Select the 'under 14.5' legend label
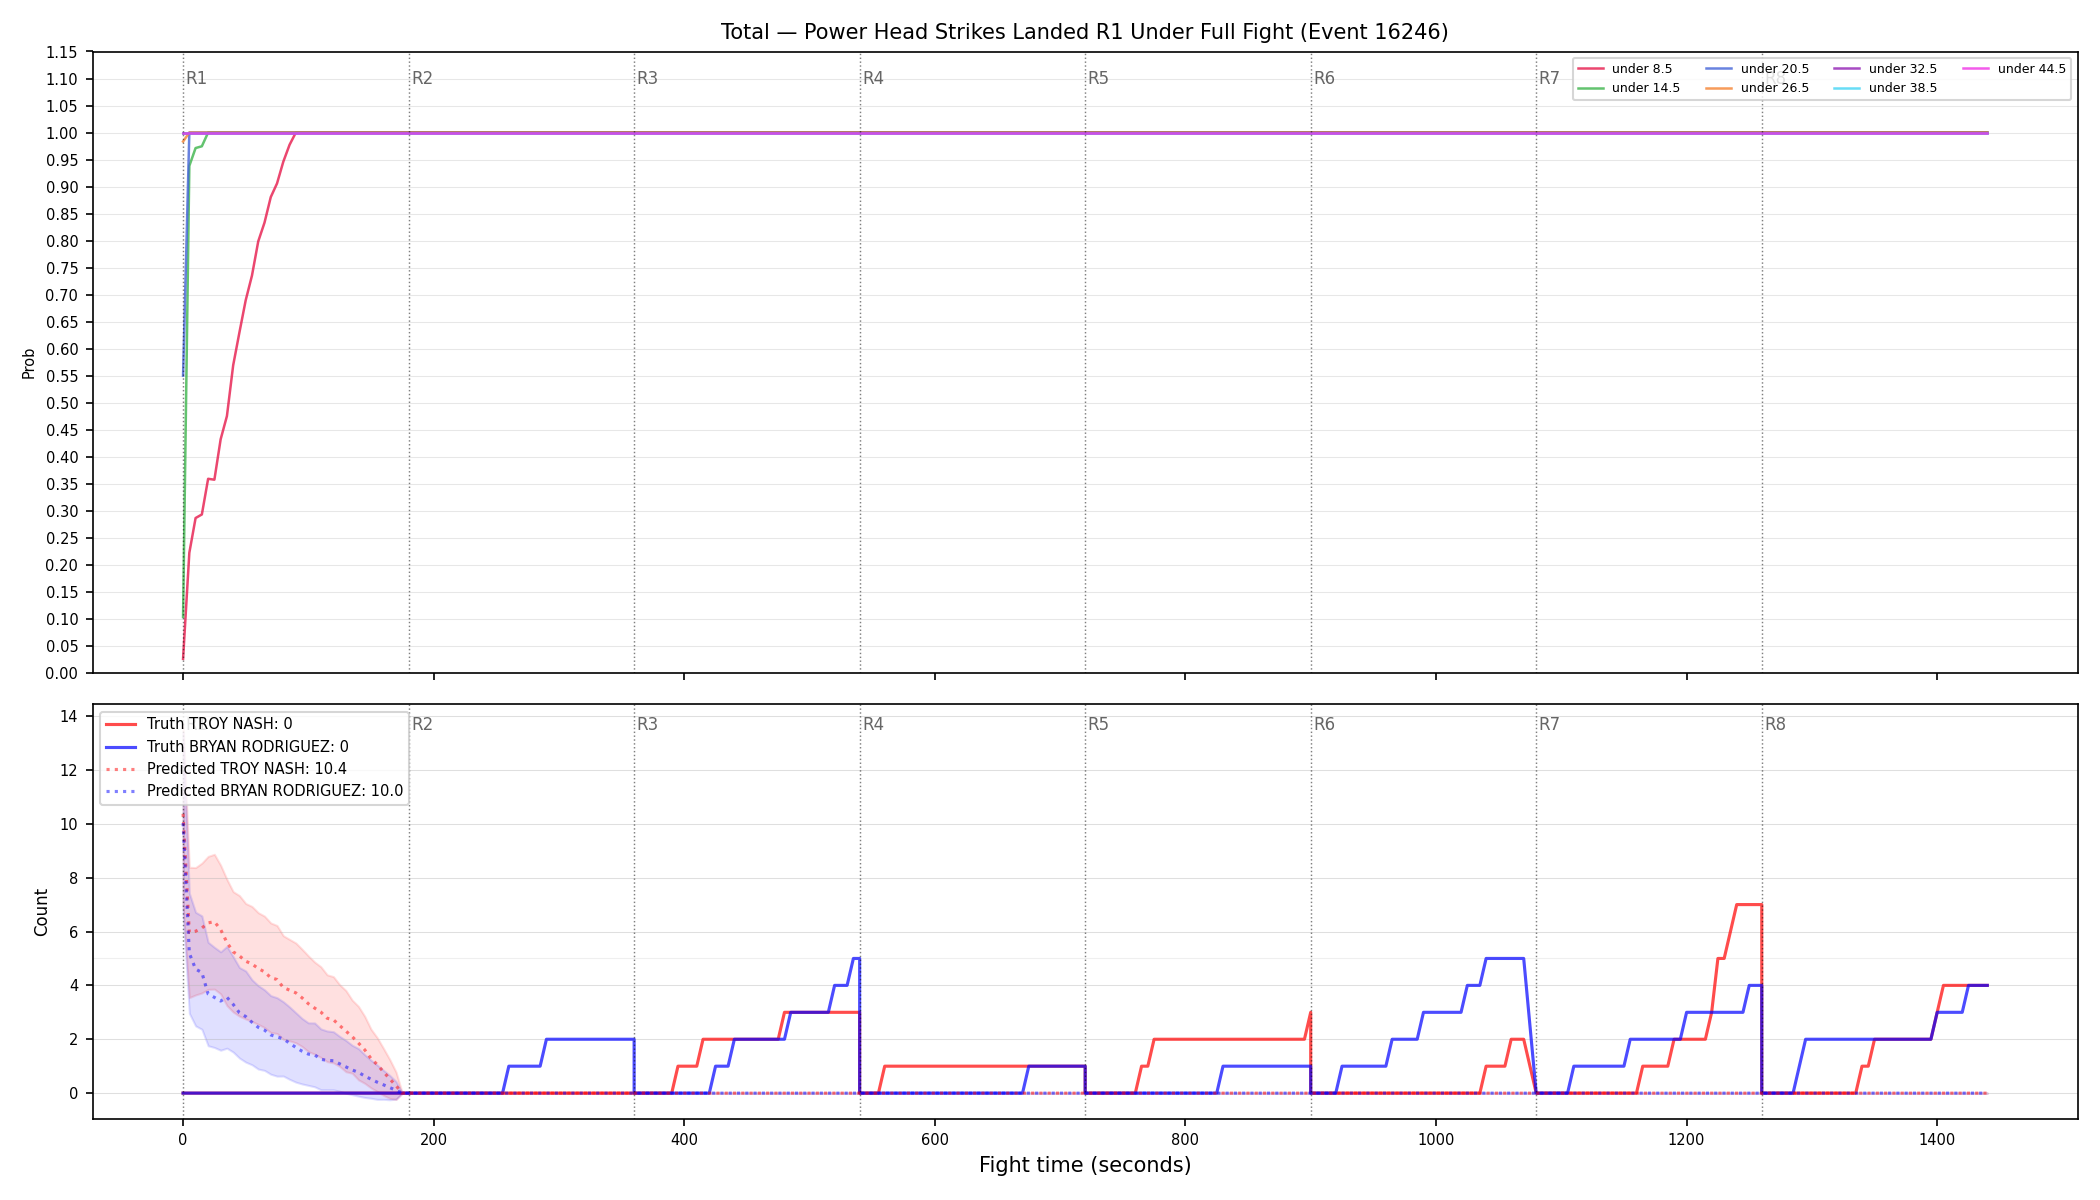Viewport: 2100px width, 1200px height. (1645, 88)
